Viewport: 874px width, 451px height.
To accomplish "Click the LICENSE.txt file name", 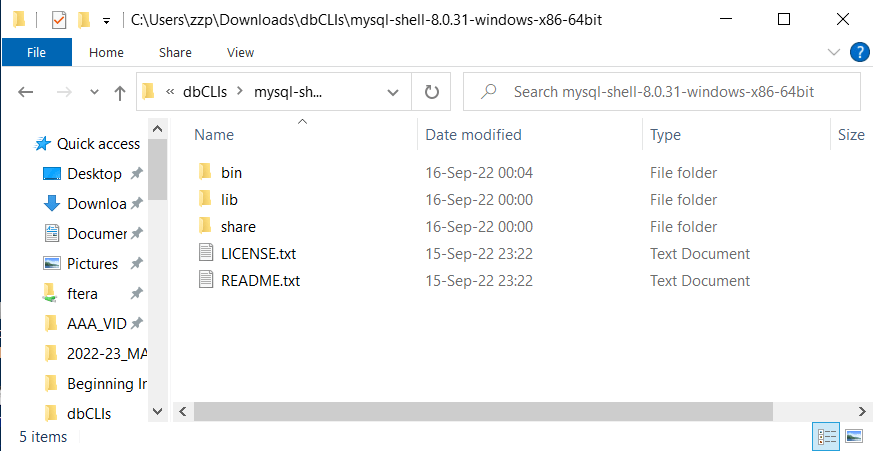I will click(x=259, y=254).
